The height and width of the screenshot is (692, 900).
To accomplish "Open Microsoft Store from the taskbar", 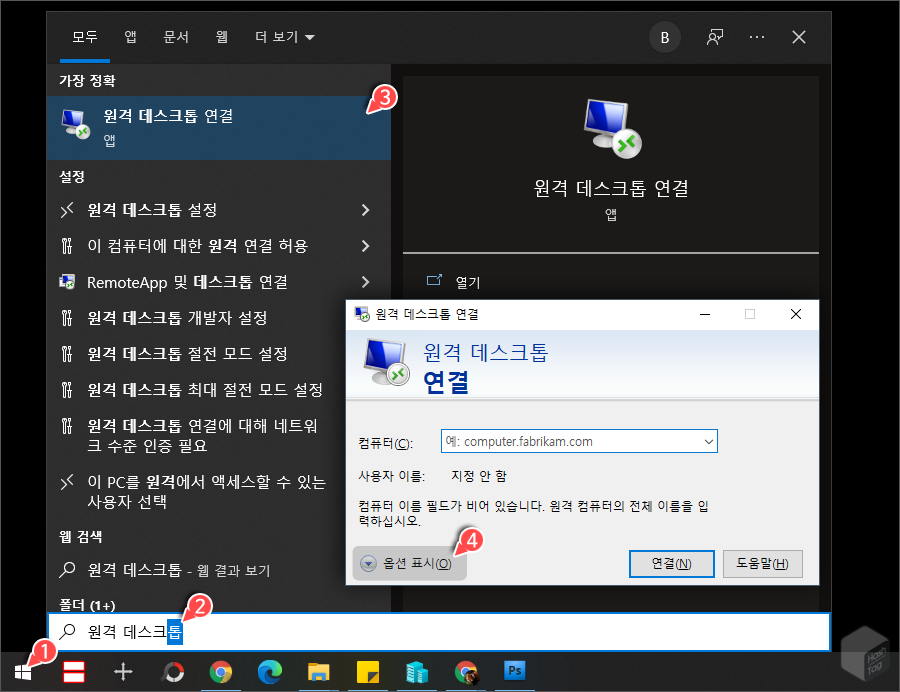I will 417,672.
